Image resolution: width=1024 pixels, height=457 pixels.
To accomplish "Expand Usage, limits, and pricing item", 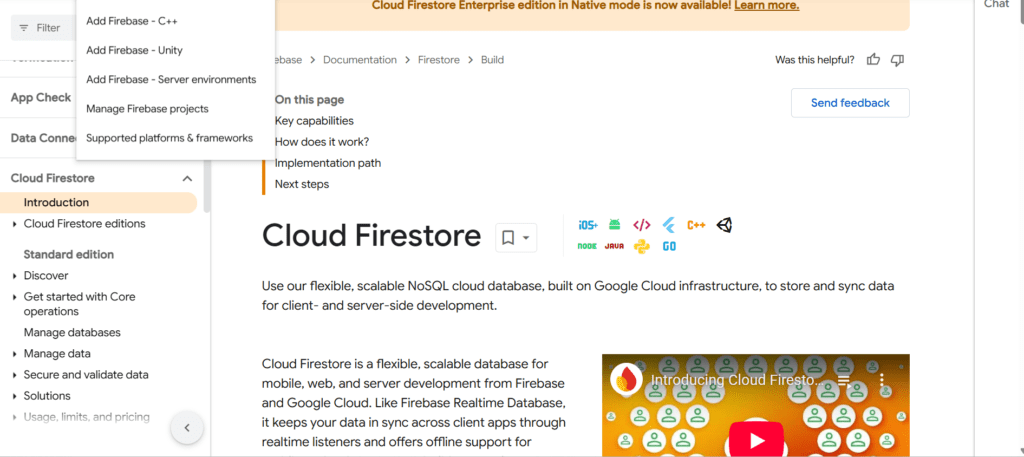I will (14, 417).
